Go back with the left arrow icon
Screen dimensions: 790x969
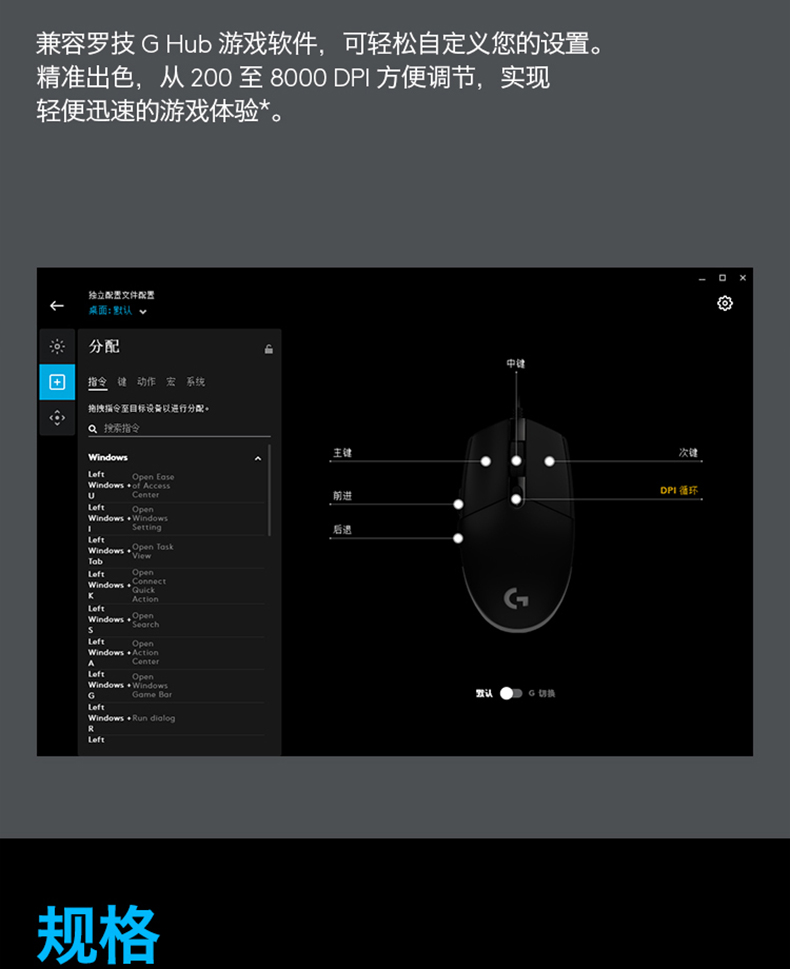pos(57,305)
